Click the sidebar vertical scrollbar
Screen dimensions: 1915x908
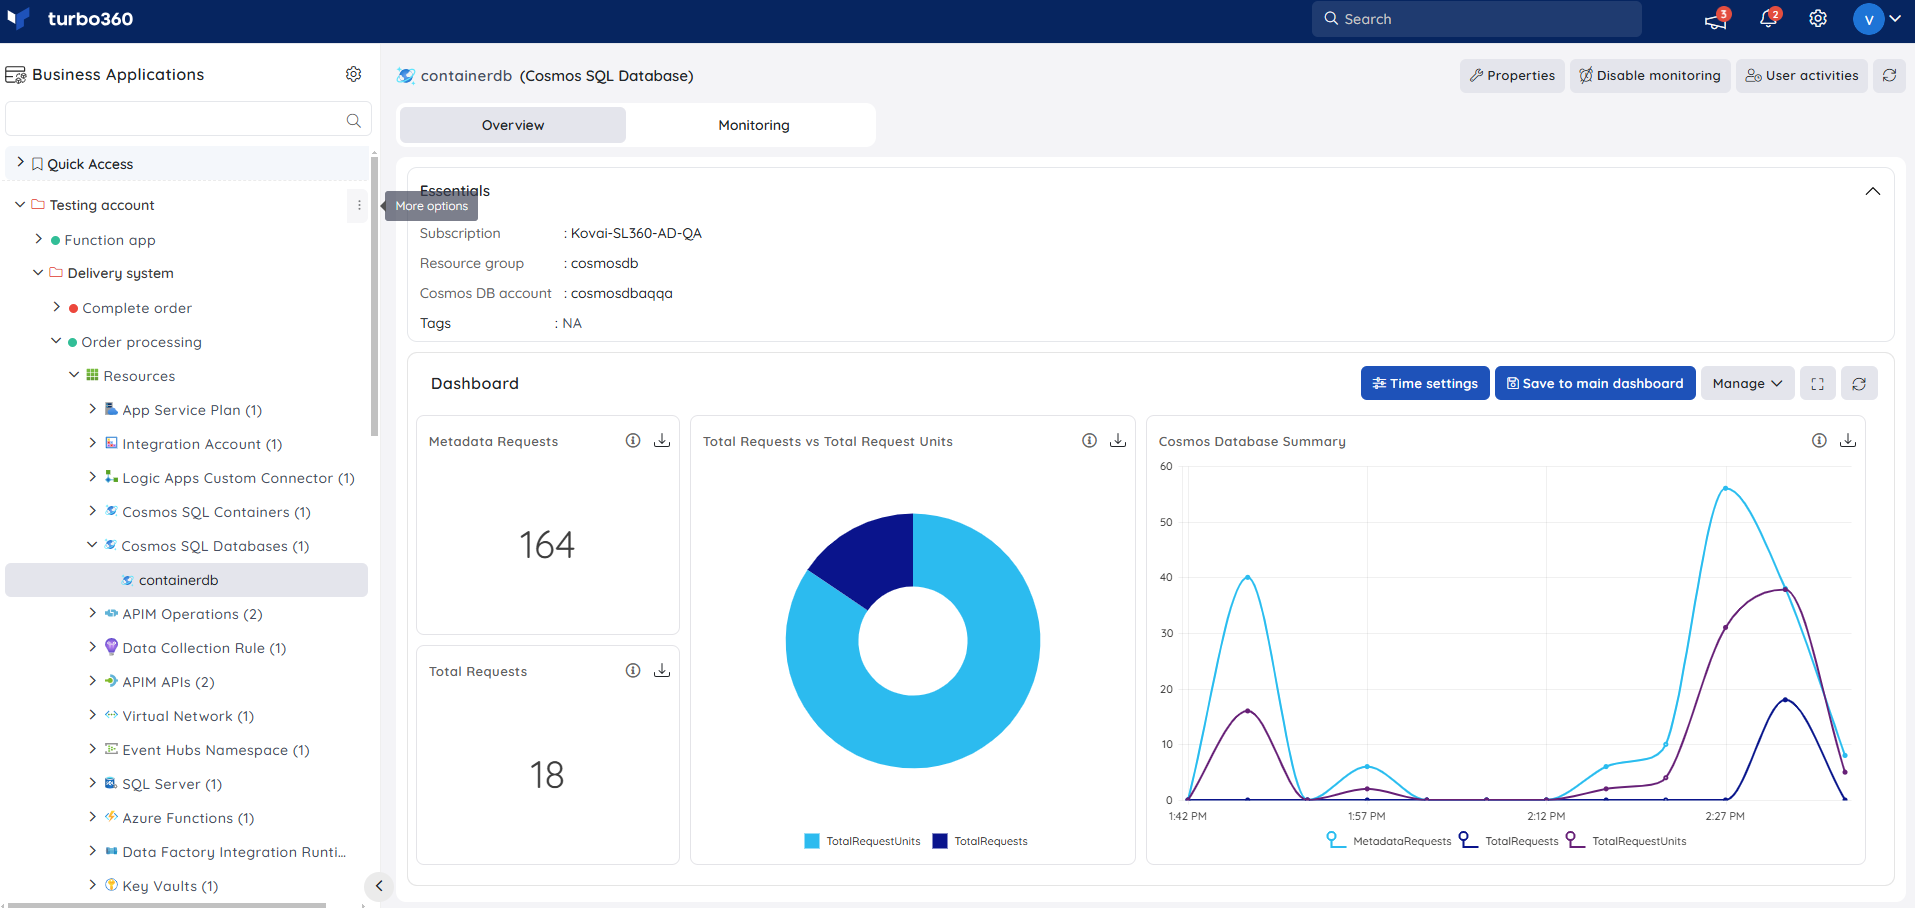pyautogui.click(x=374, y=295)
